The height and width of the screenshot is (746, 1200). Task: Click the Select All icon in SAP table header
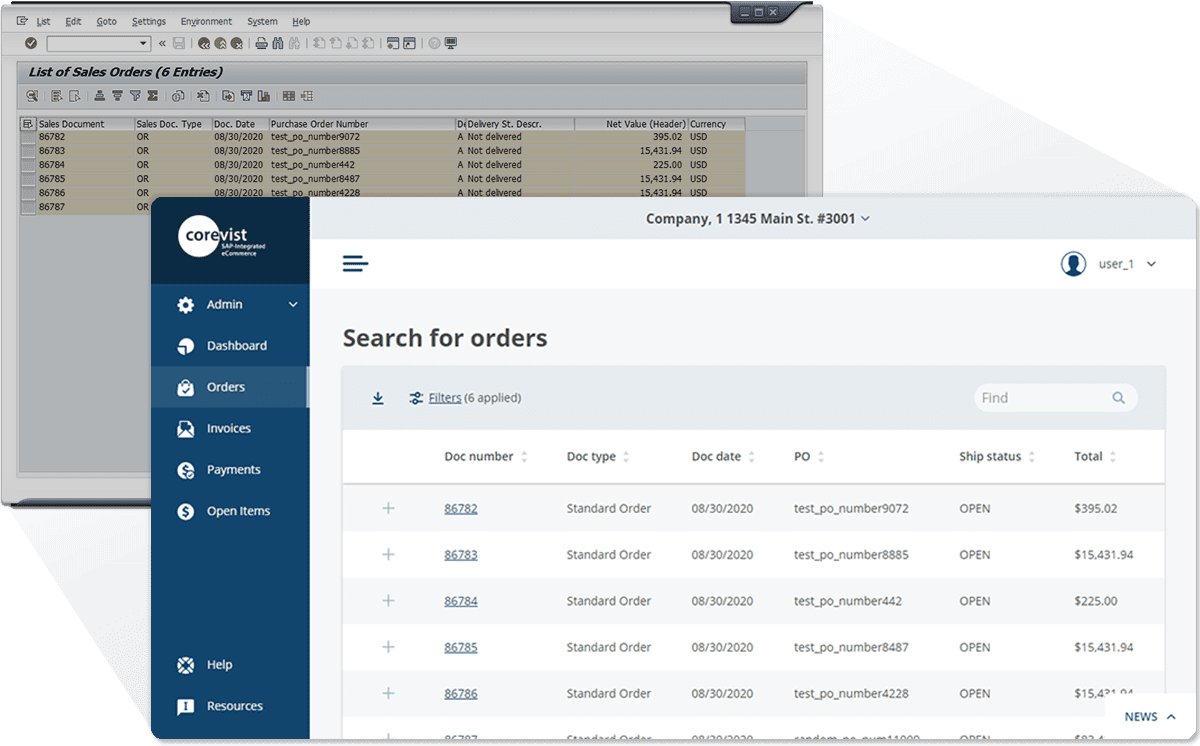(x=27, y=124)
